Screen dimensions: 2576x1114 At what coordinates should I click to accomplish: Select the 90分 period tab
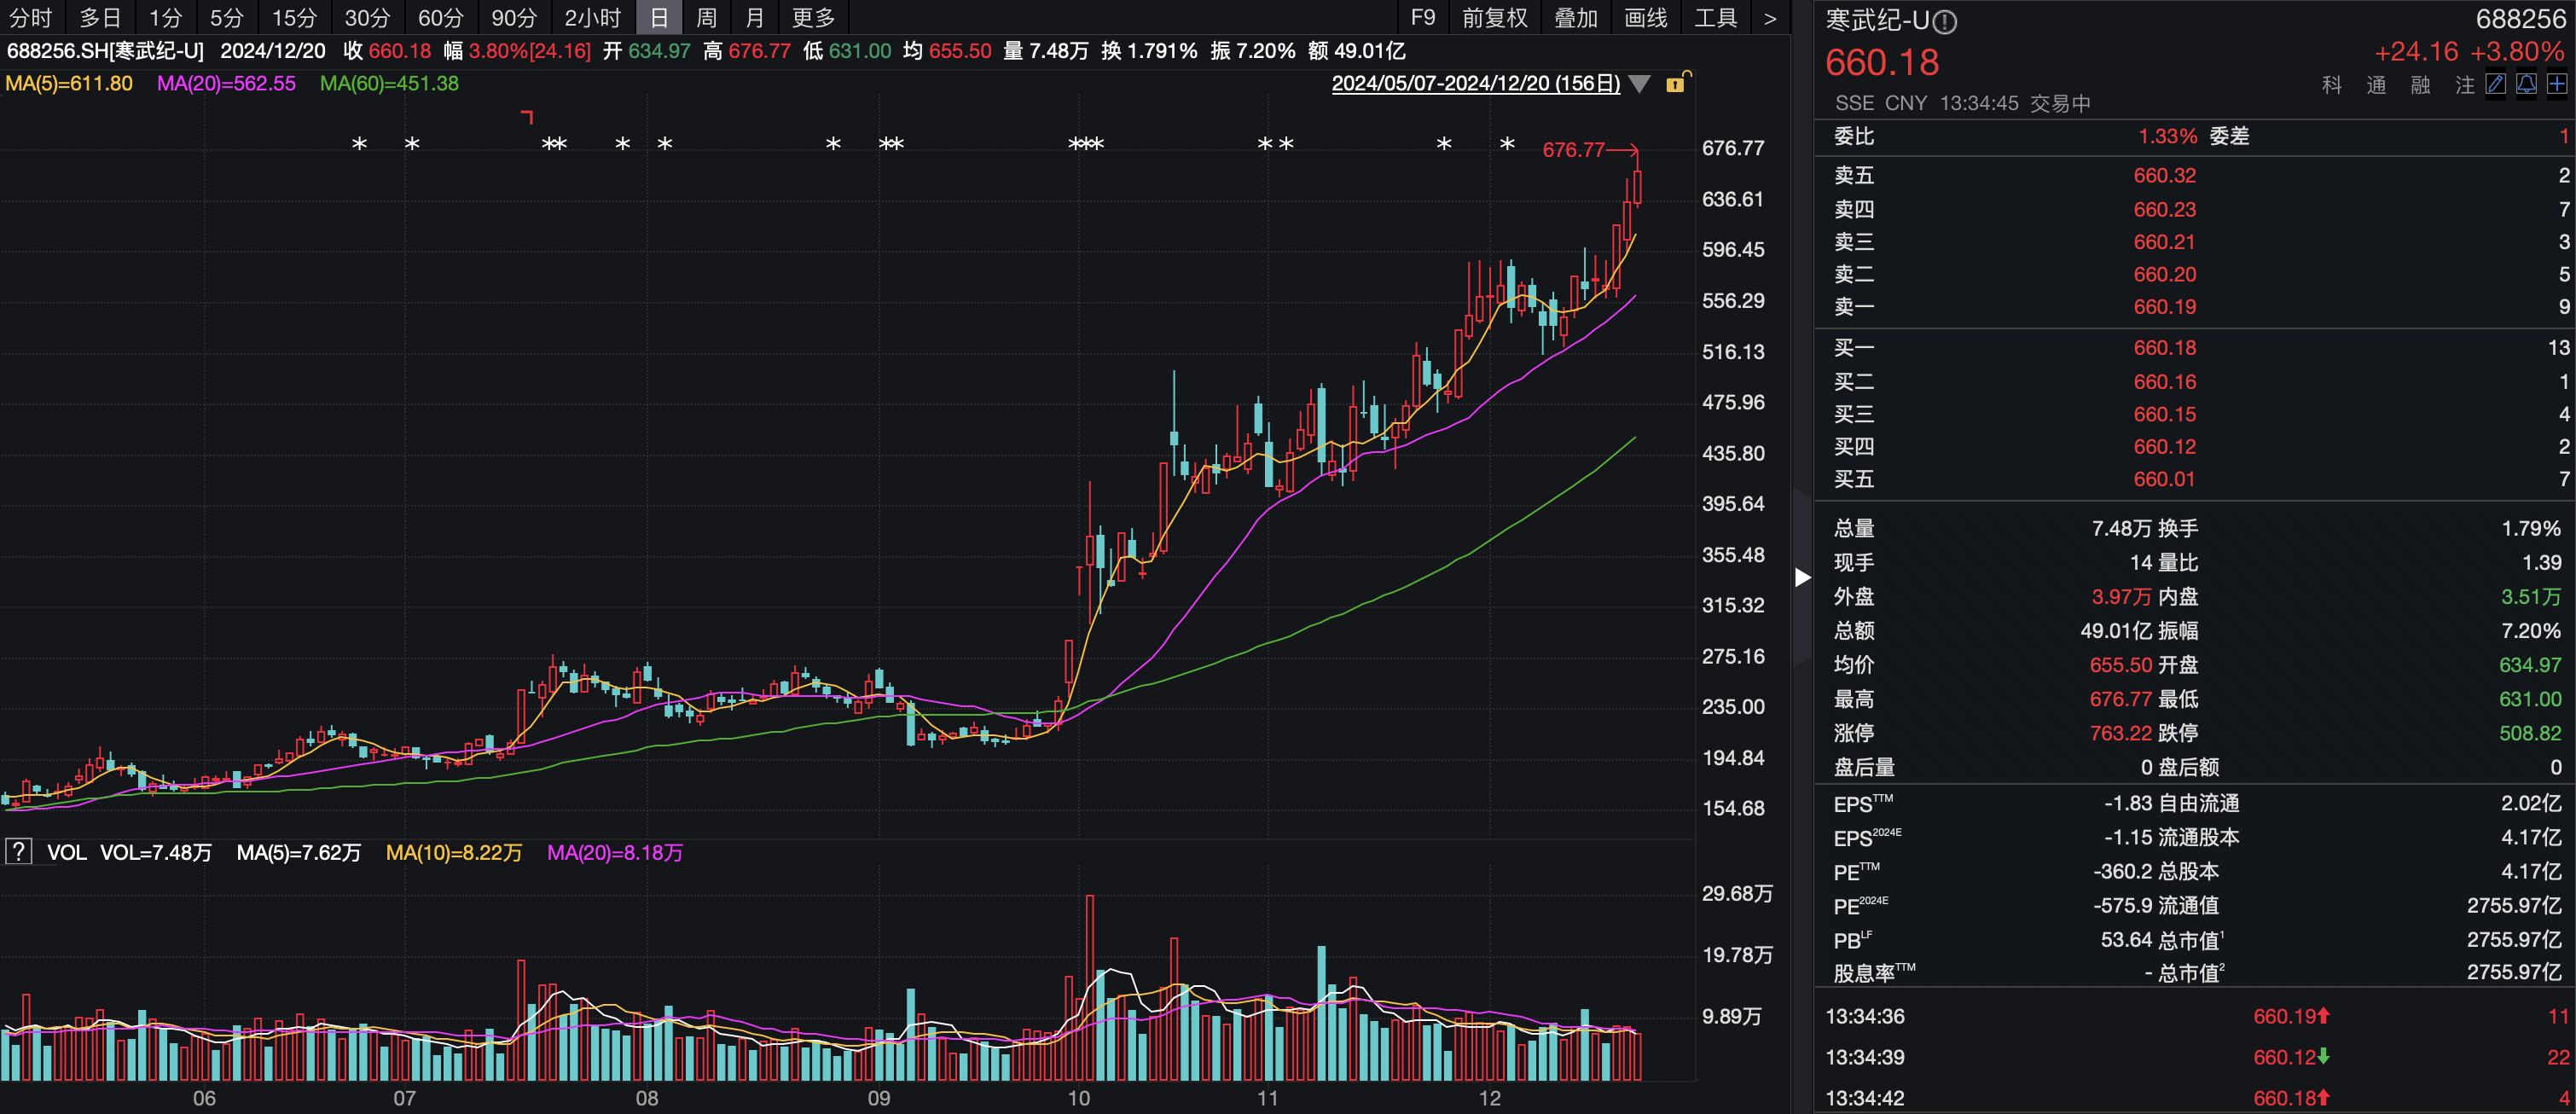(x=514, y=18)
